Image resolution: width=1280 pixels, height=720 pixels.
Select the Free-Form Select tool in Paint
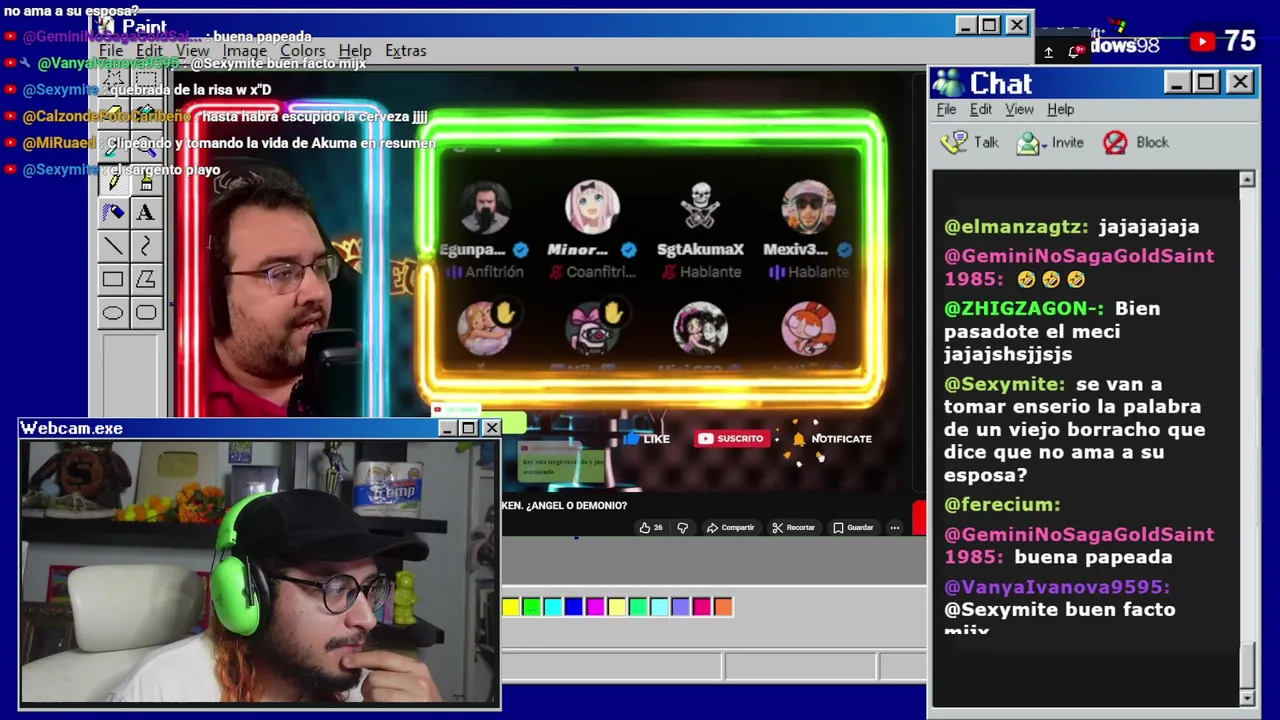click(x=113, y=79)
